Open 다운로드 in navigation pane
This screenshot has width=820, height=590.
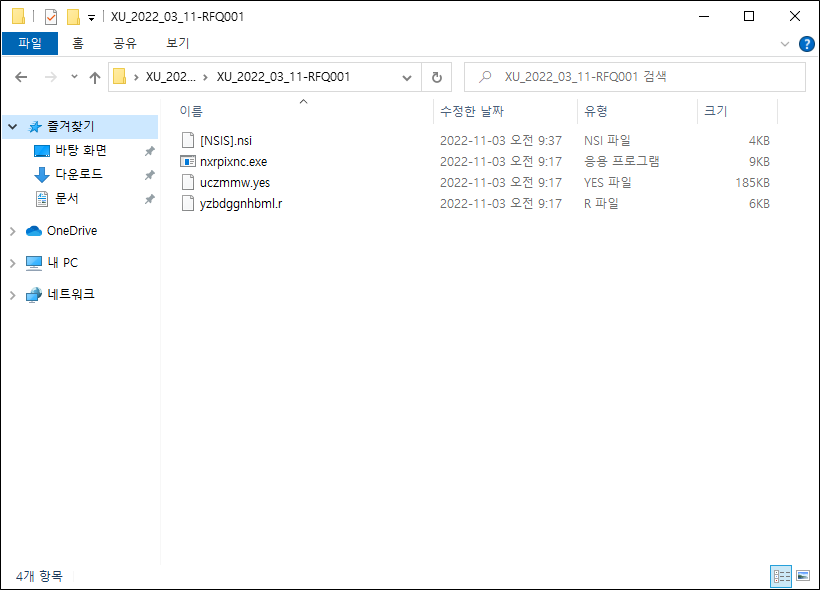(x=79, y=174)
